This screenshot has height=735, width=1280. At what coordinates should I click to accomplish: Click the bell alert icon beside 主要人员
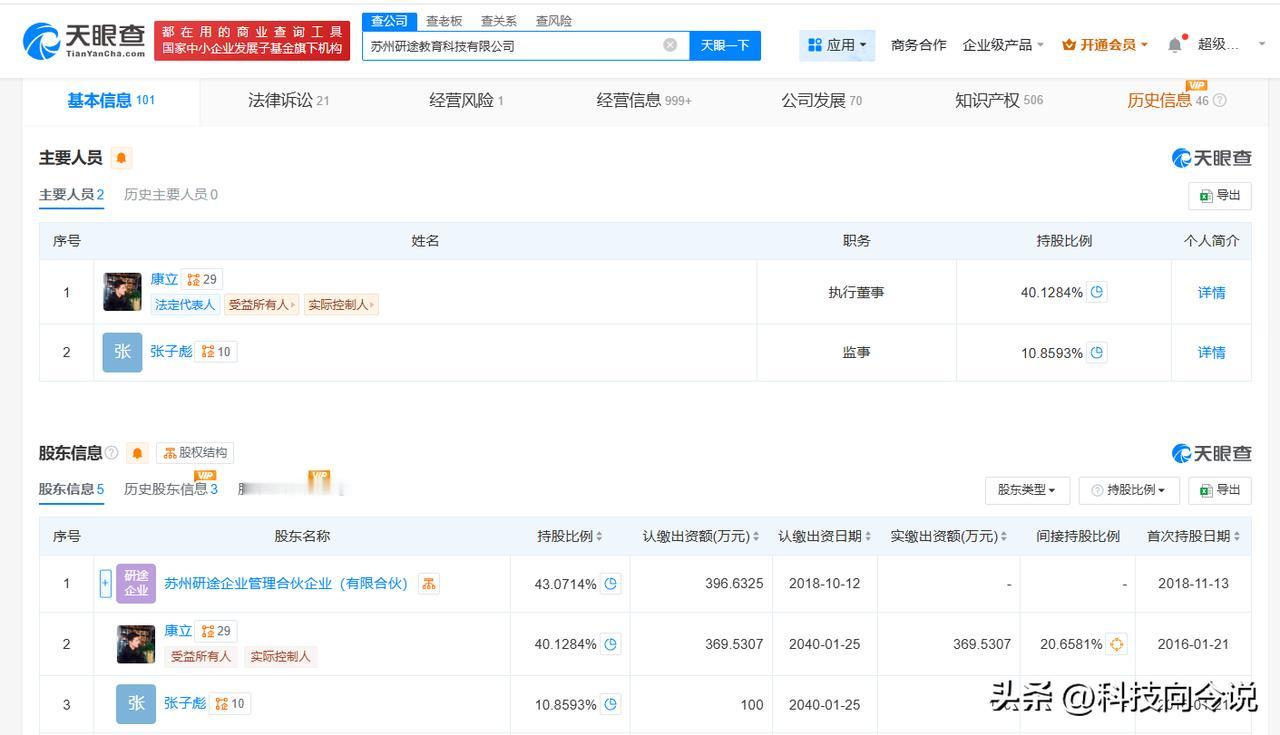click(x=121, y=158)
